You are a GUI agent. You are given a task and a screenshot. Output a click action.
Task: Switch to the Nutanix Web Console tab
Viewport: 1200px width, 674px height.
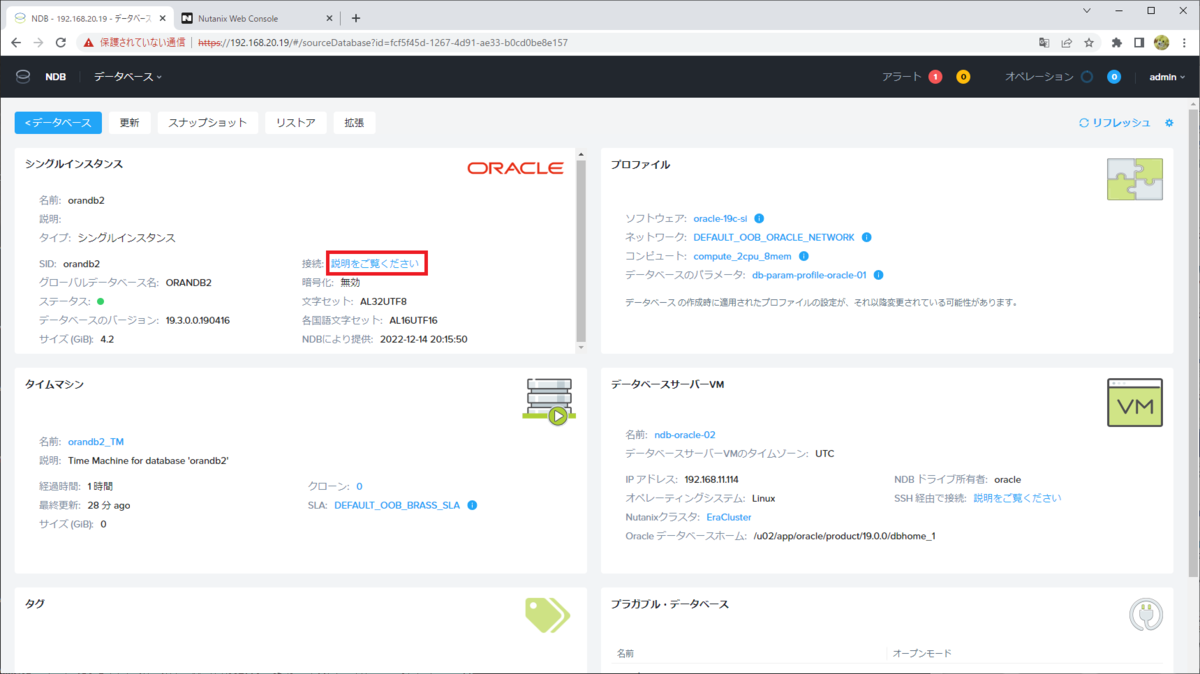(x=258, y=18)
